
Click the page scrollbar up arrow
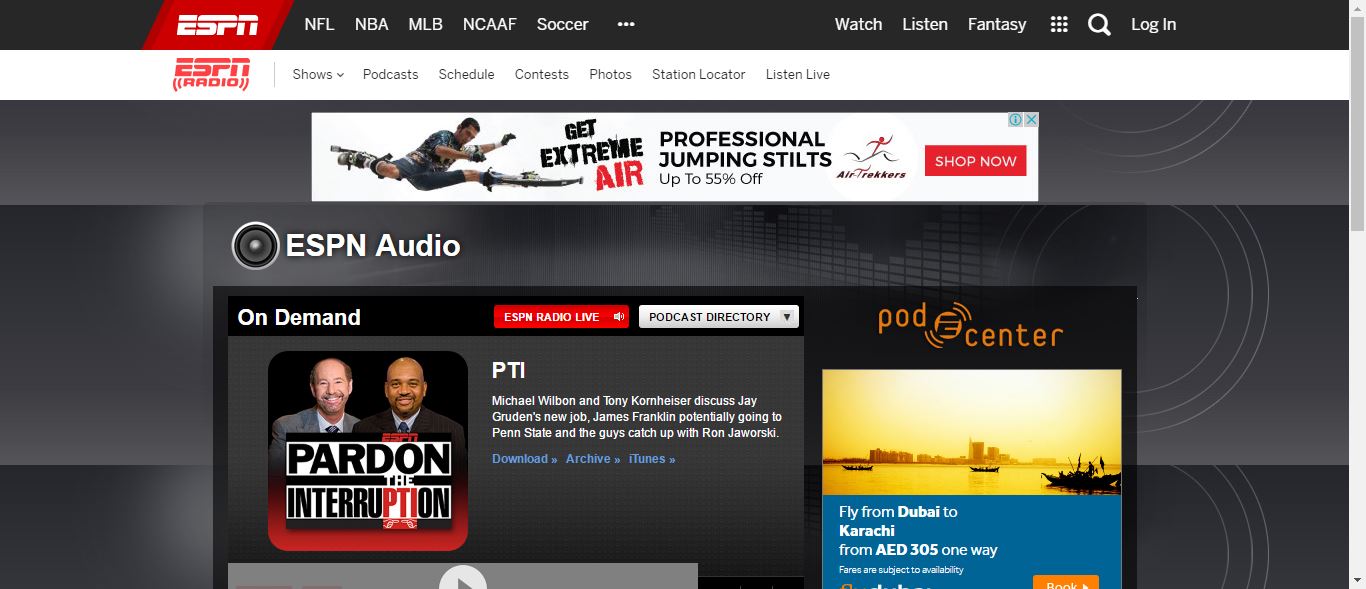pyautogui.click(x=1358, y=8)
